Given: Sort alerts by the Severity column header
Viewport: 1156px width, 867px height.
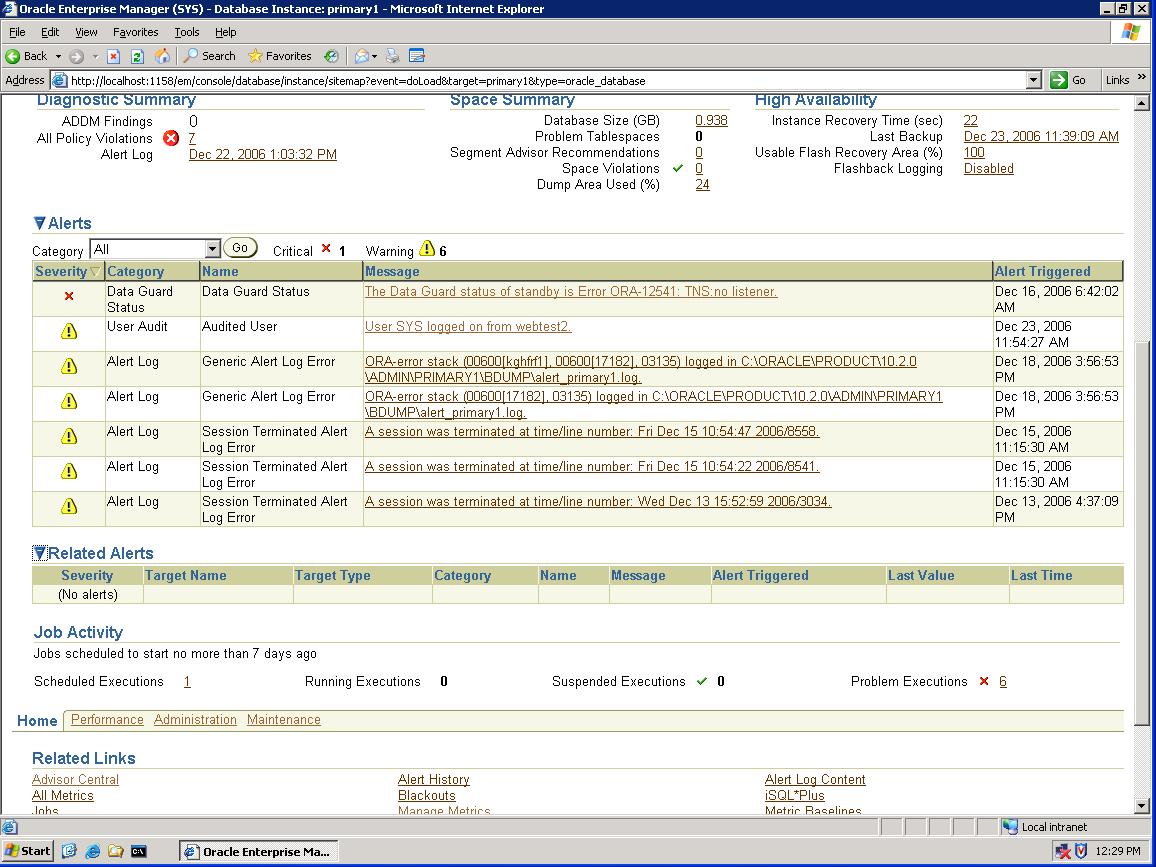Looking at the screenshot, I should (68, 271).
